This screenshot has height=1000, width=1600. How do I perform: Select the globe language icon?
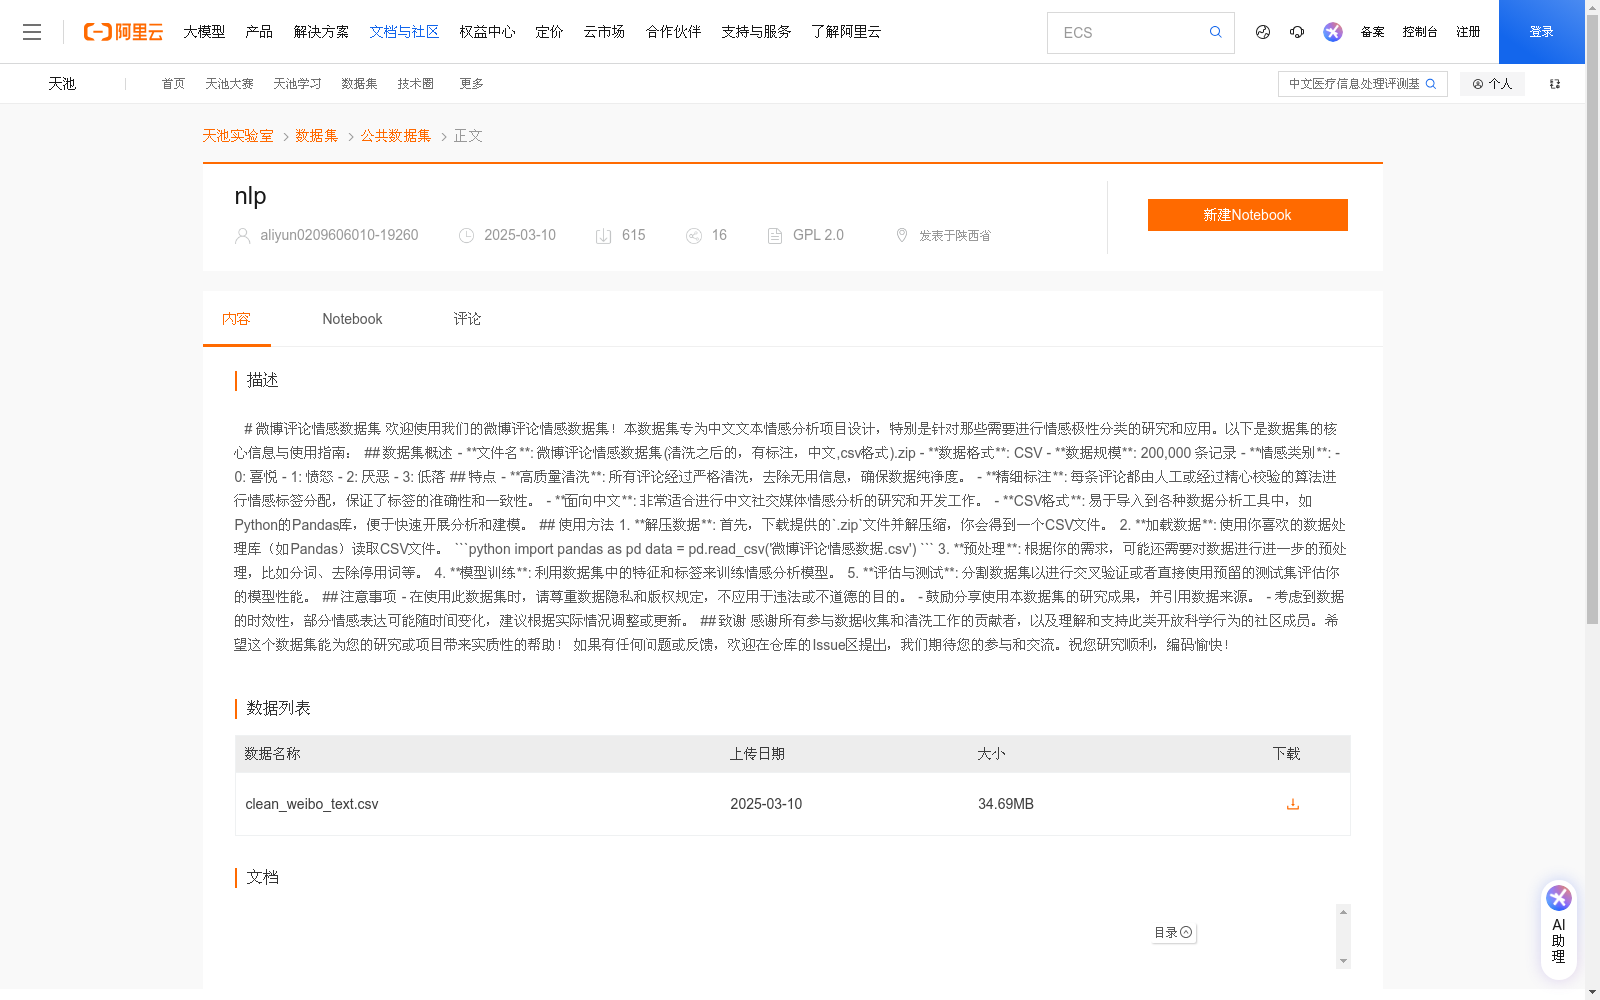click(1262, 32)
